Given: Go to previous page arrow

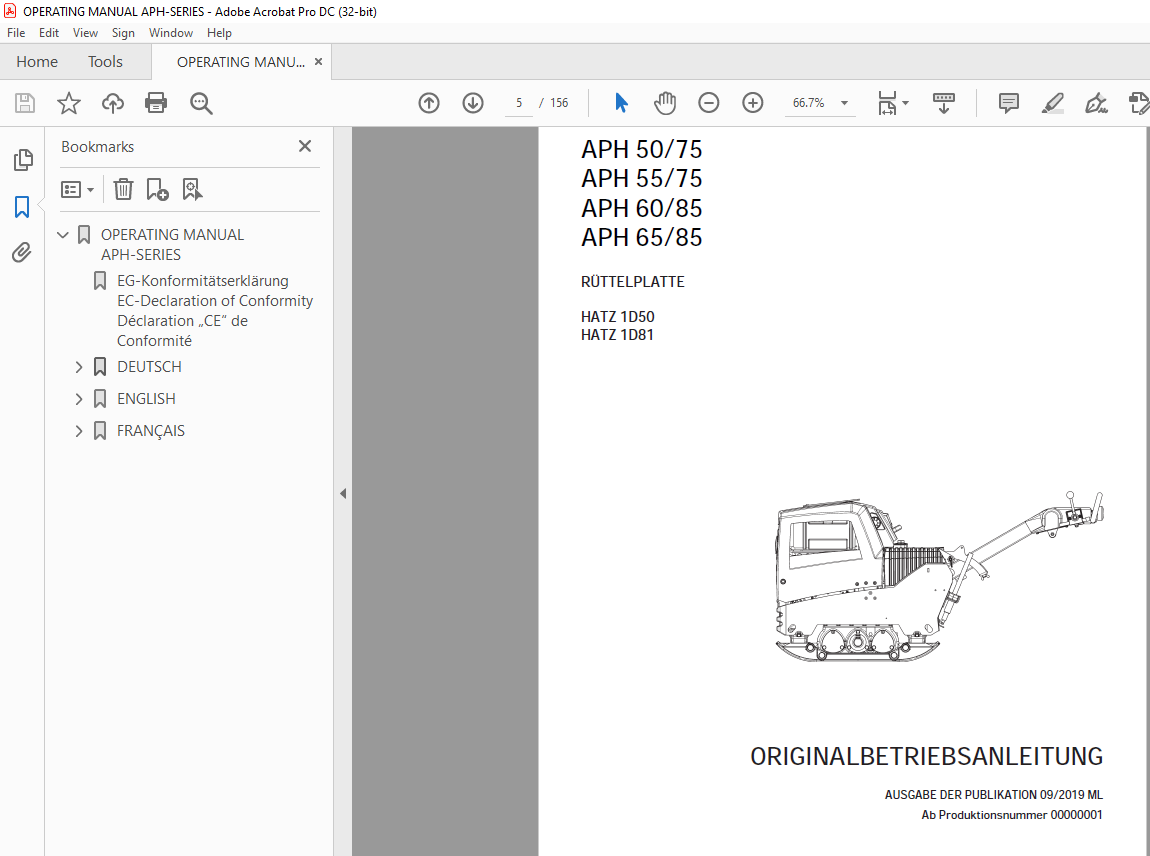Looking at the screenshot, I should pos(429,103).
